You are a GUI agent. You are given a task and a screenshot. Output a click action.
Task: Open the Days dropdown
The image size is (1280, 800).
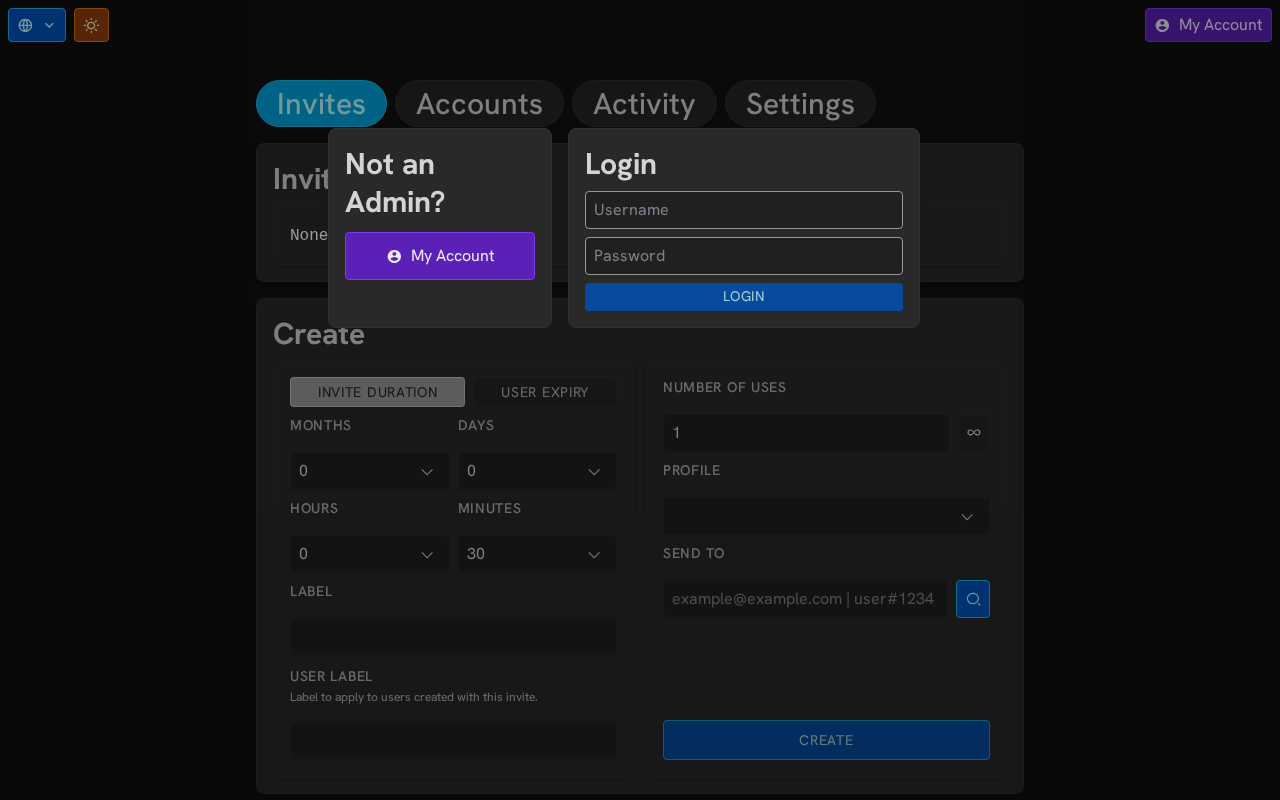pos(536,471)
